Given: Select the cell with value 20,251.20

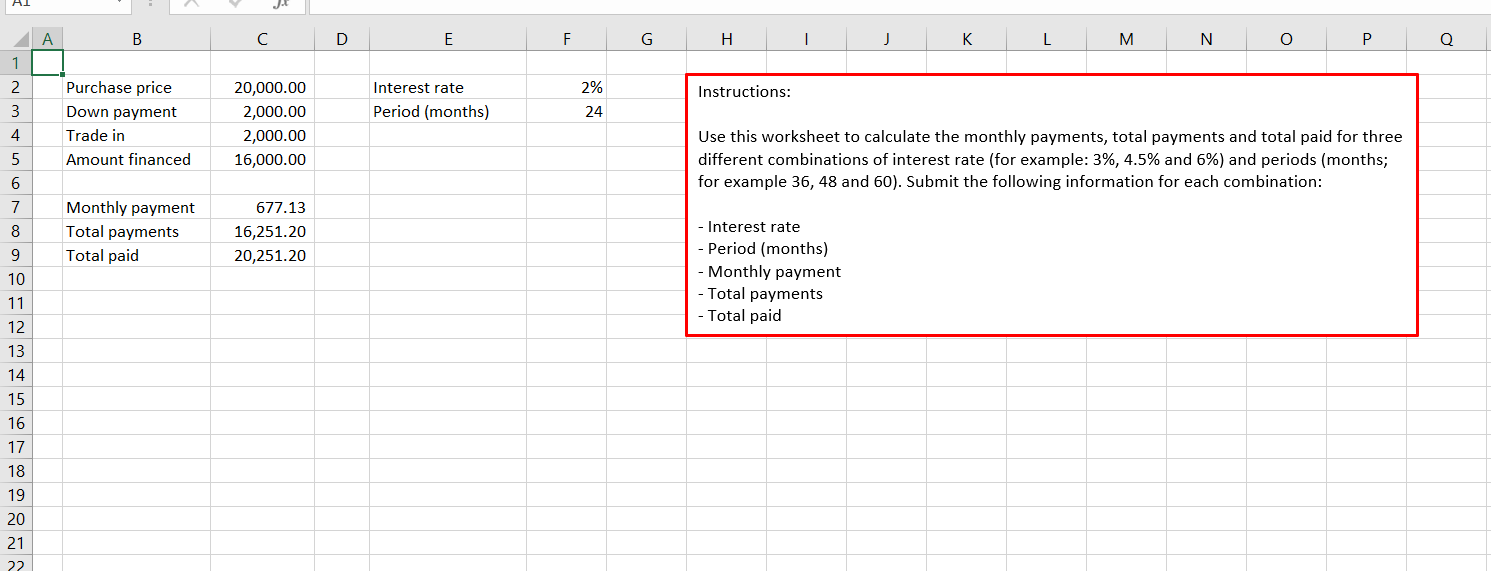Looking at the screenshot, I should coord(262,255).
